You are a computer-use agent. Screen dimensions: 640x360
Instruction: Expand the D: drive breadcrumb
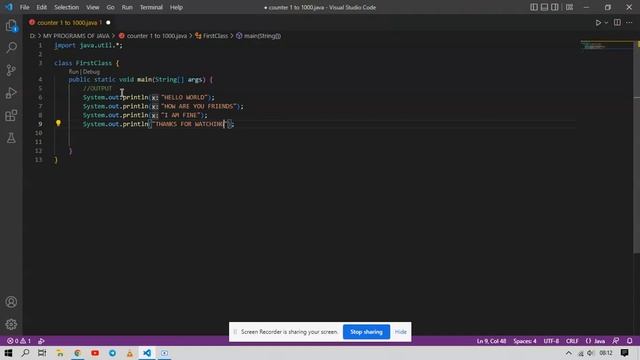point(32,36)
